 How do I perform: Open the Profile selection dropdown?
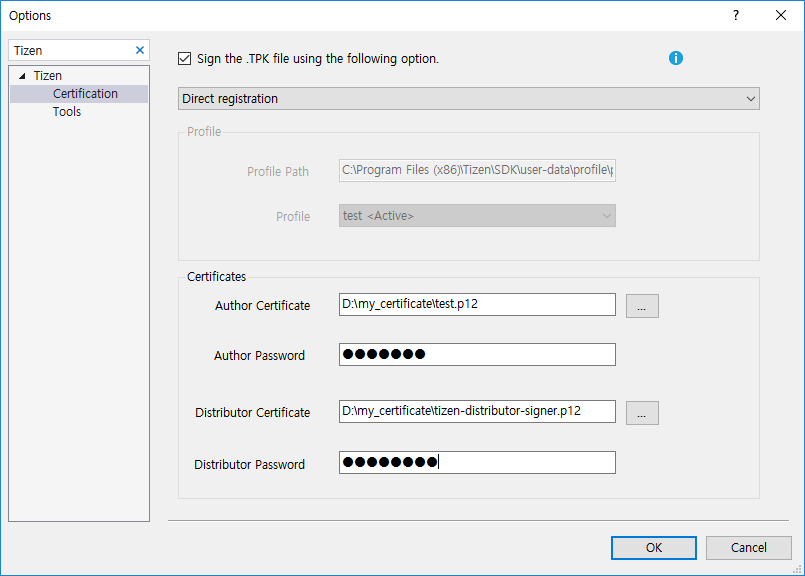point(606,216)
